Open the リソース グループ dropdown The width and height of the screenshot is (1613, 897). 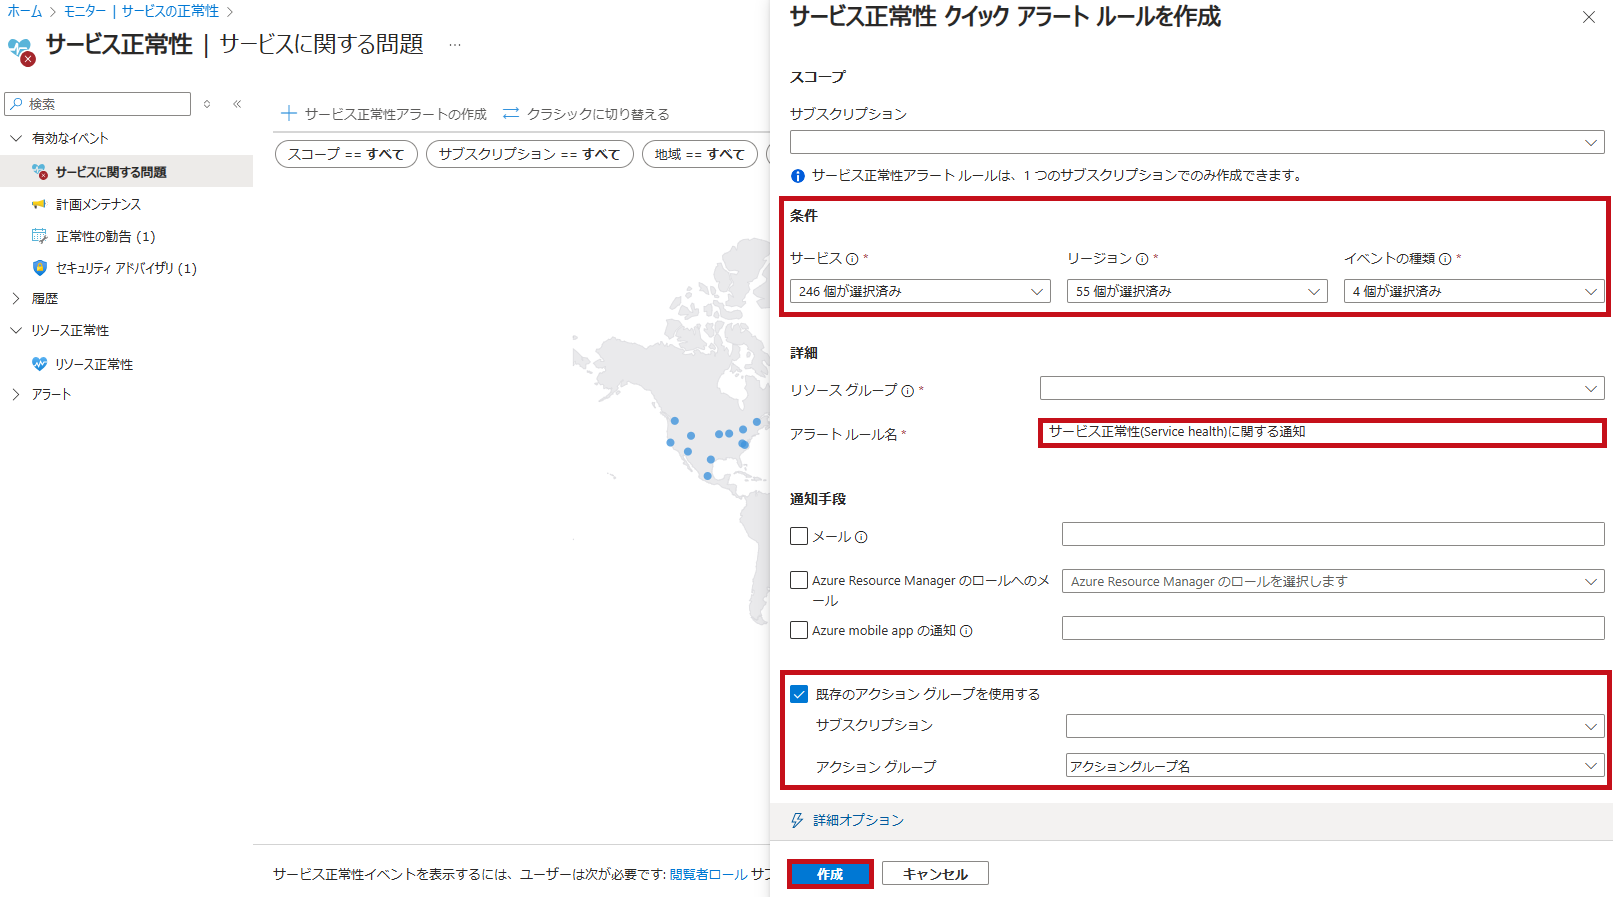[1322, 388]
